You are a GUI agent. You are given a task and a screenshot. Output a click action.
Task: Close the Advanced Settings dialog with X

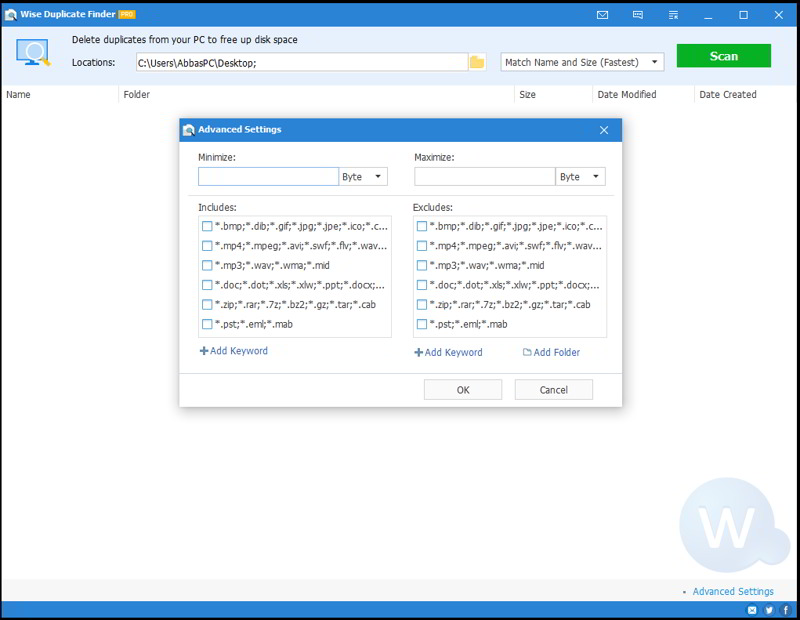click(604, 130)
